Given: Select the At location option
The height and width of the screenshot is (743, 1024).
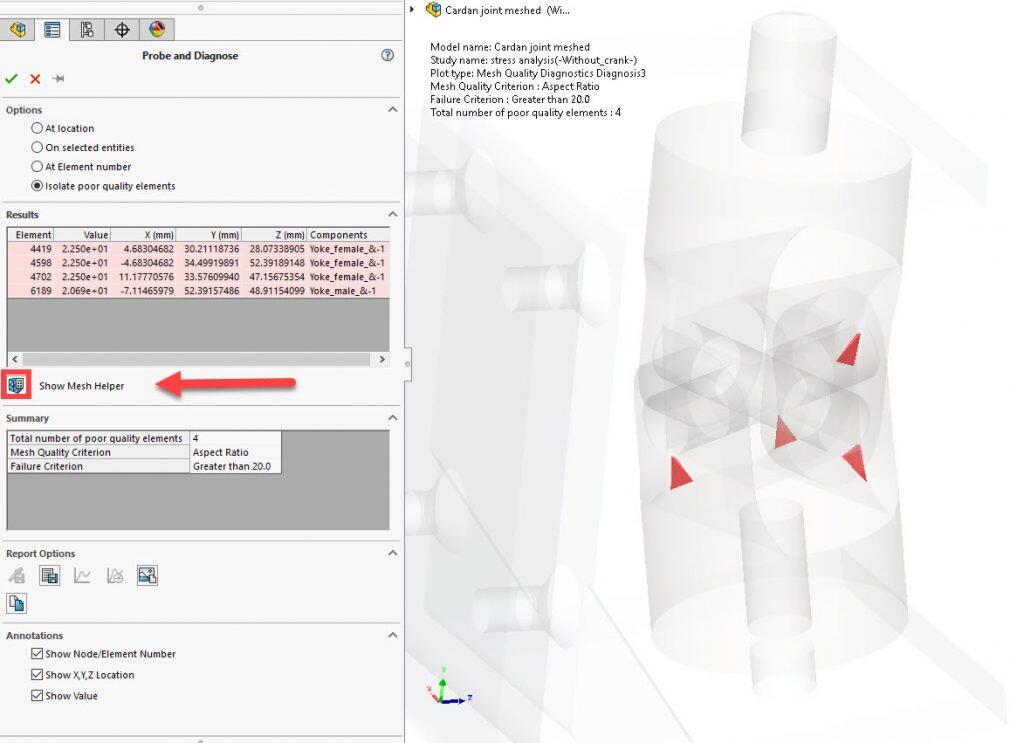Looking at the screenshot, I should pos(38,128).
